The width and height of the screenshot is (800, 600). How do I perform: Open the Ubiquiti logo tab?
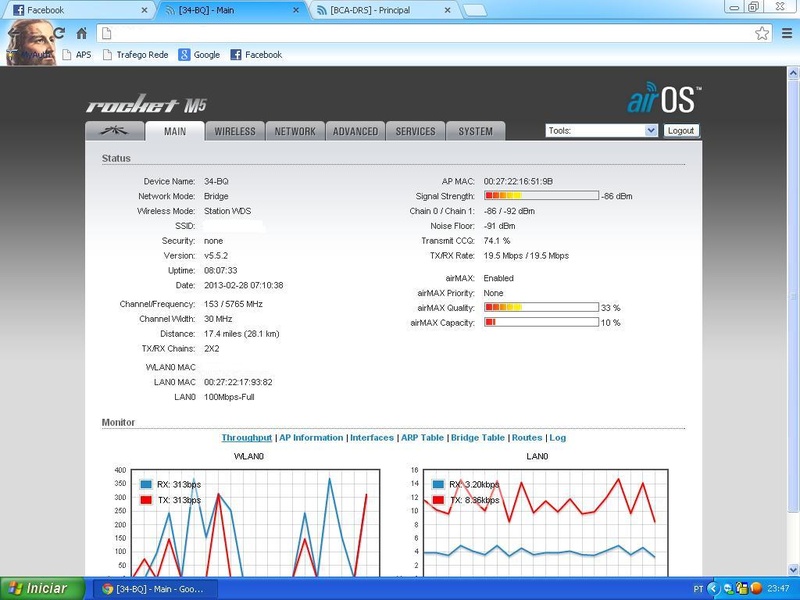pyautogui.click(x=114, y=131)
